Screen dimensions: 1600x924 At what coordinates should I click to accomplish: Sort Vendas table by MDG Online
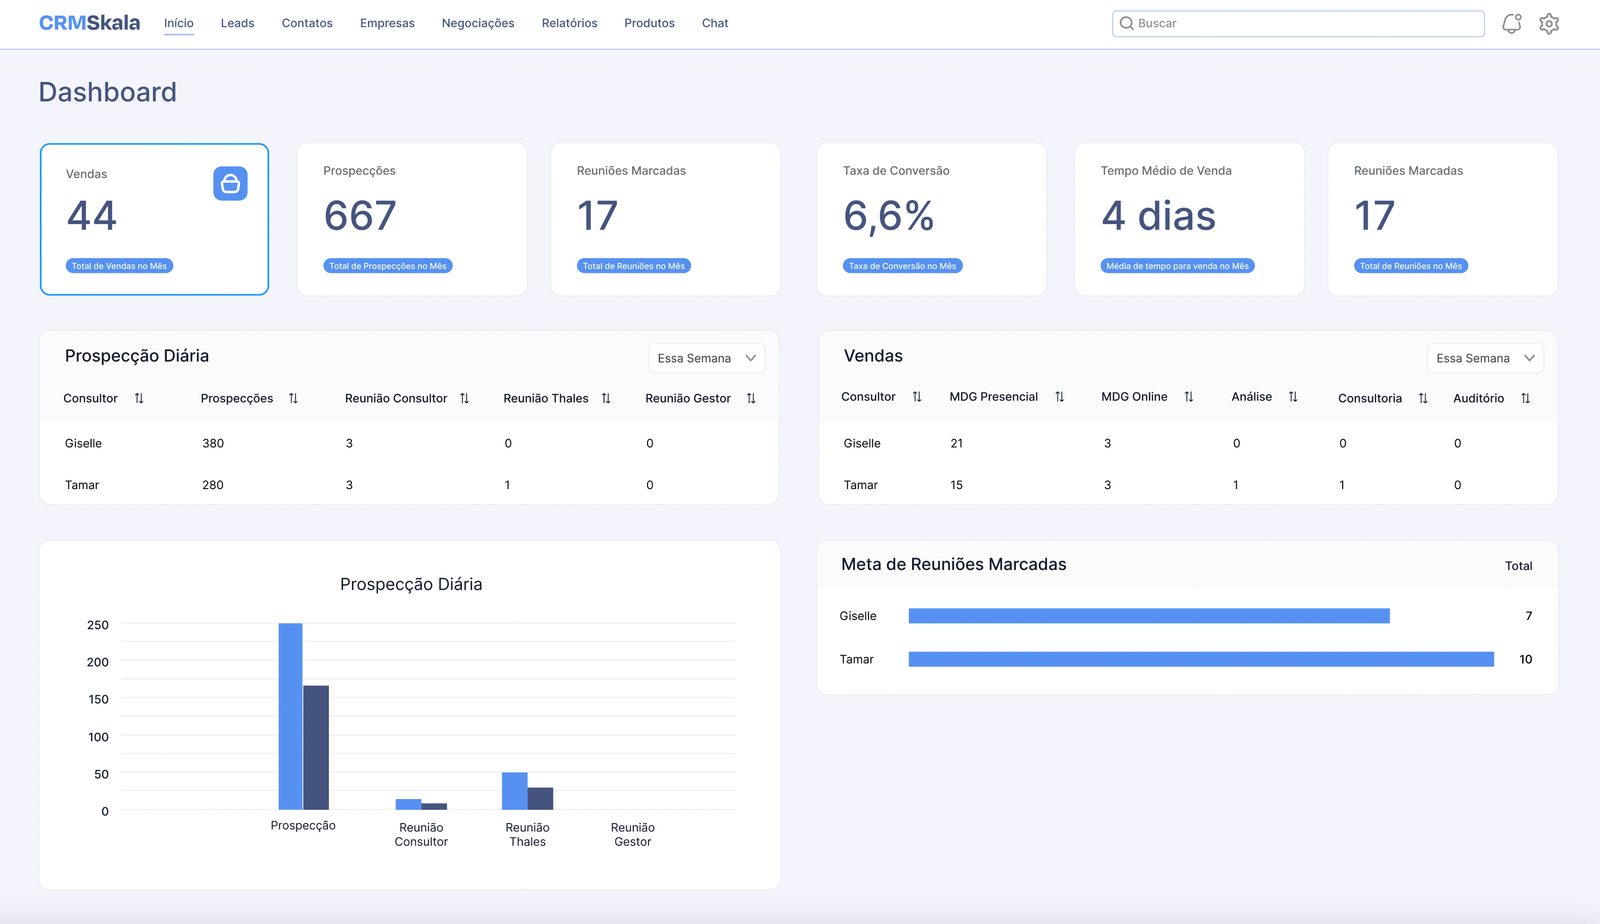click(1188, 397)
